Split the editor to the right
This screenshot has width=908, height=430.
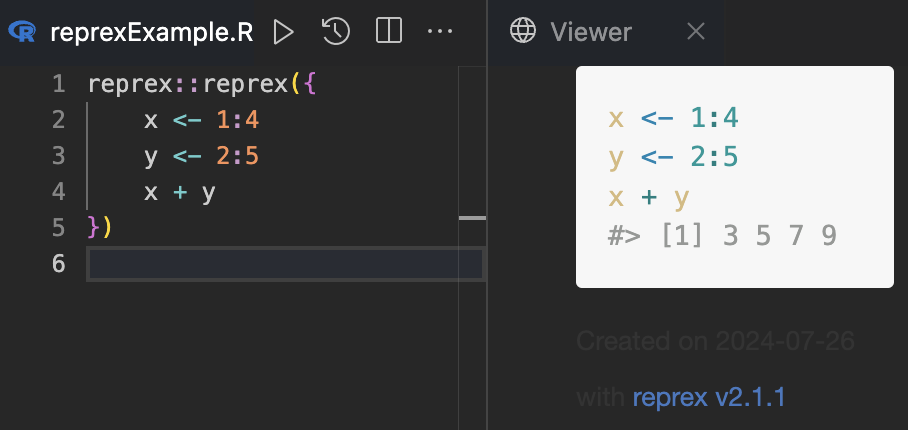(388, 32)
